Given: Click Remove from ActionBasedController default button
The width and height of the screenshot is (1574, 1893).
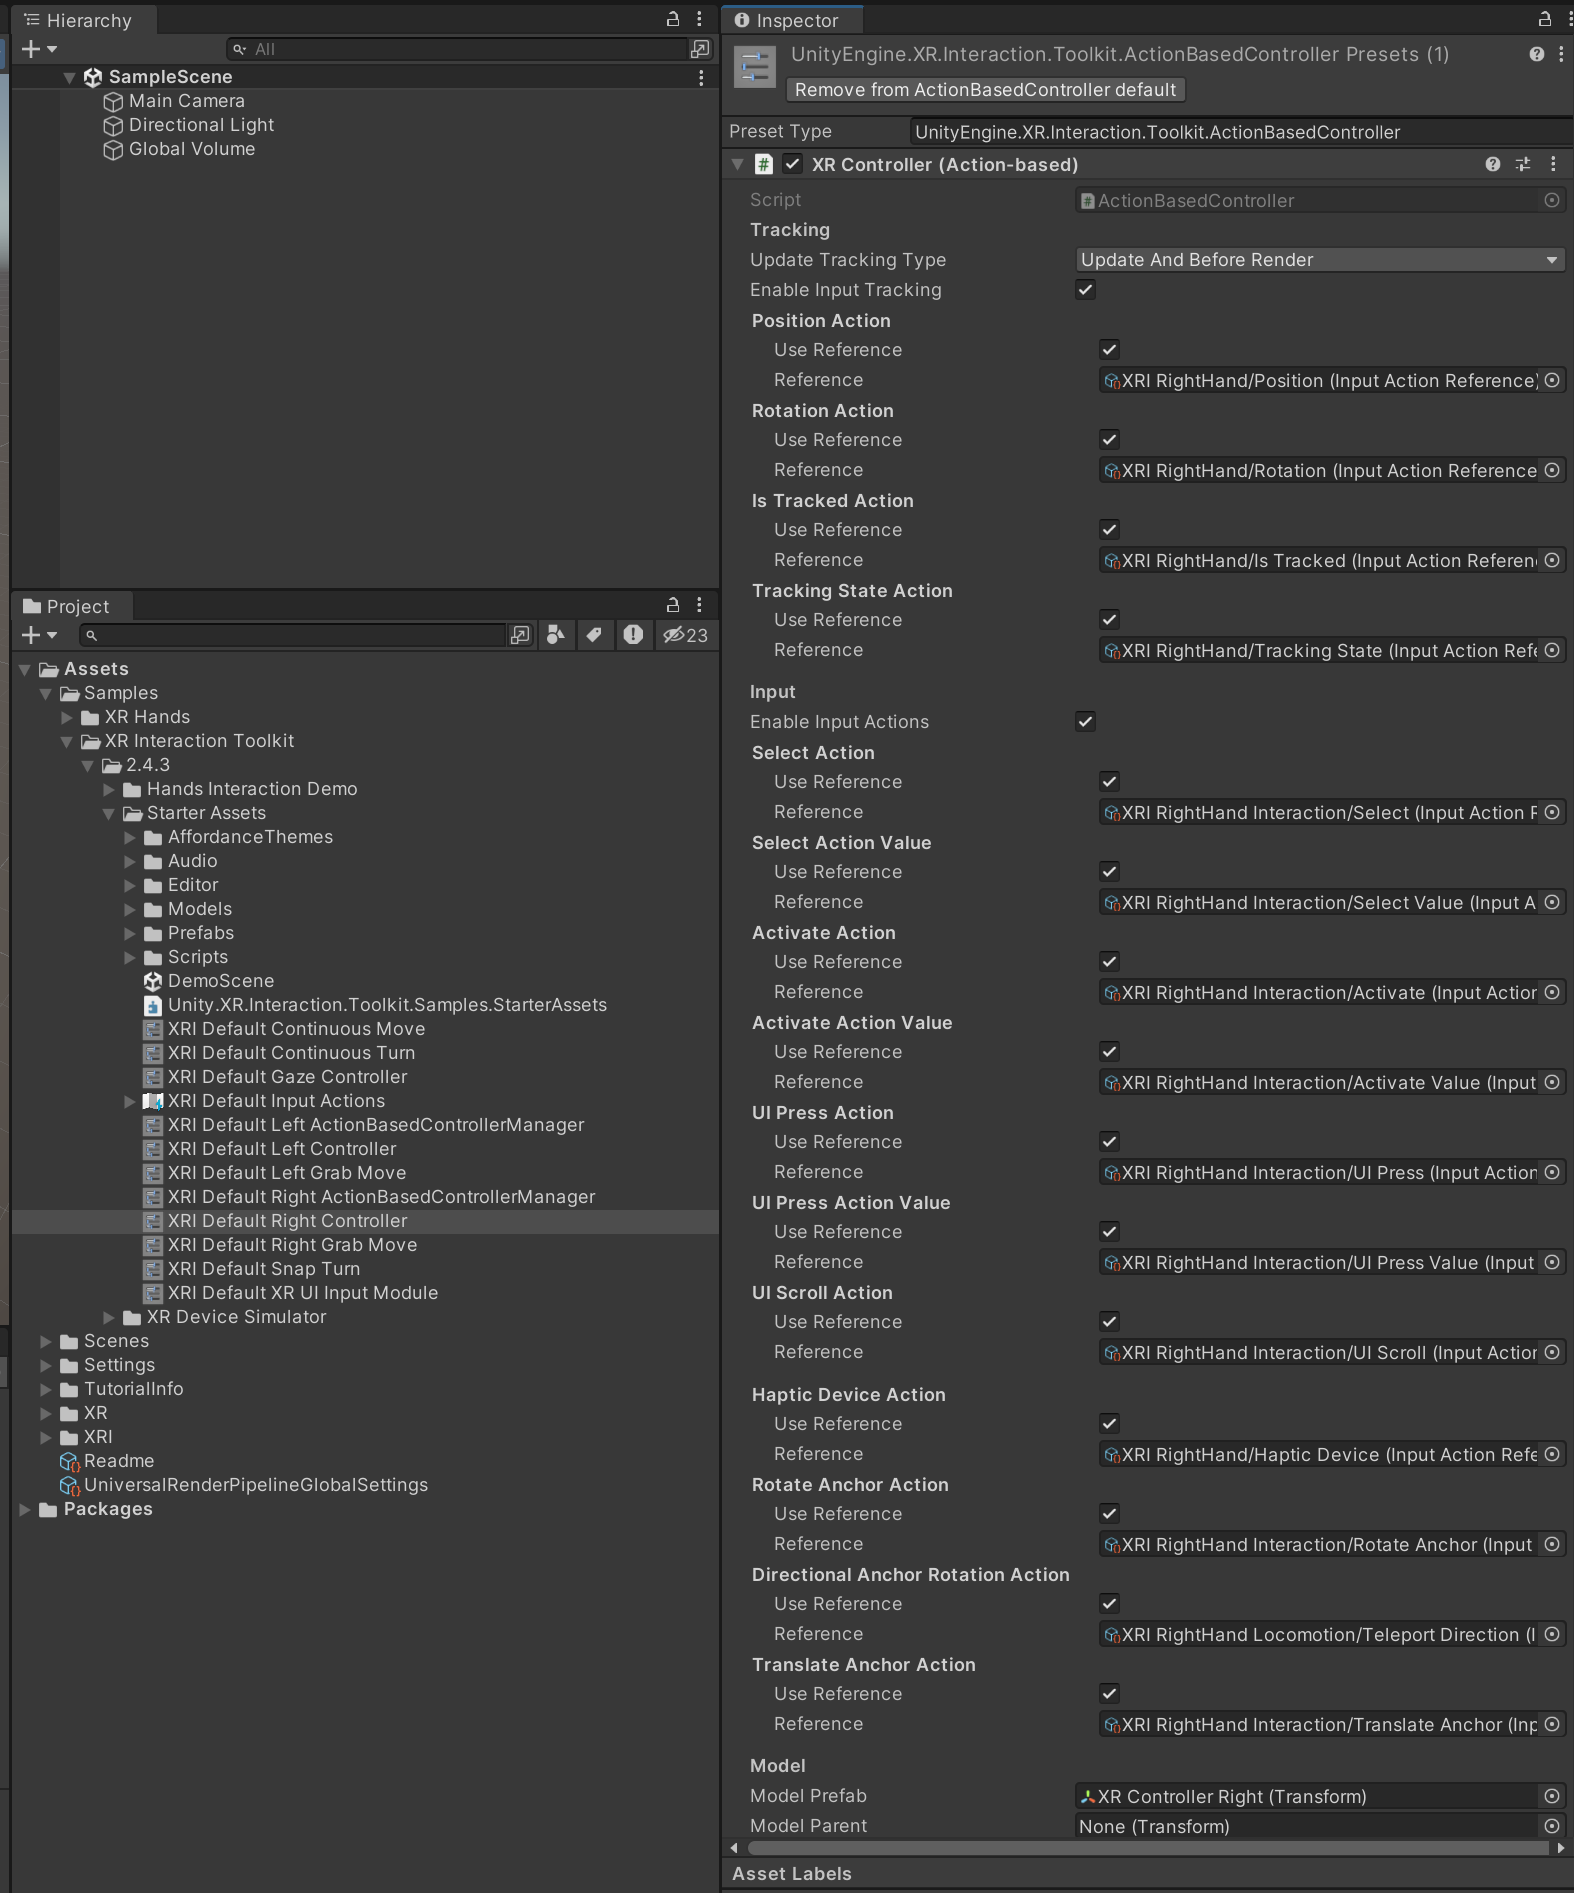Looking at the screenshot, I should [986, 90].
